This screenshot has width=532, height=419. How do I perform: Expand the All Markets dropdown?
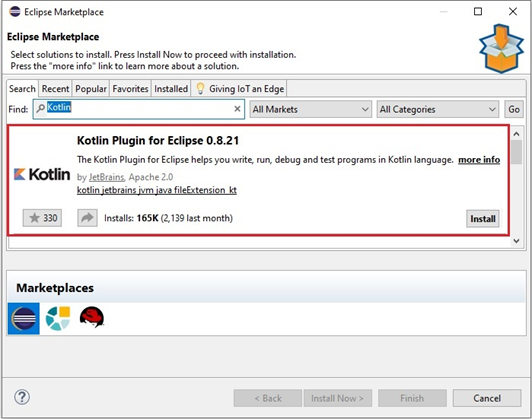point(310,109)
